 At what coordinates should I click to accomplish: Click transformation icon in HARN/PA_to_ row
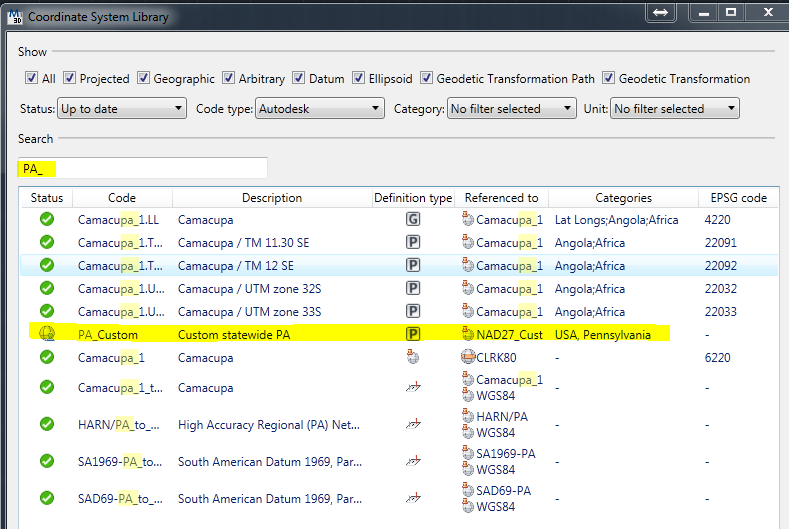tap(412, 424)
